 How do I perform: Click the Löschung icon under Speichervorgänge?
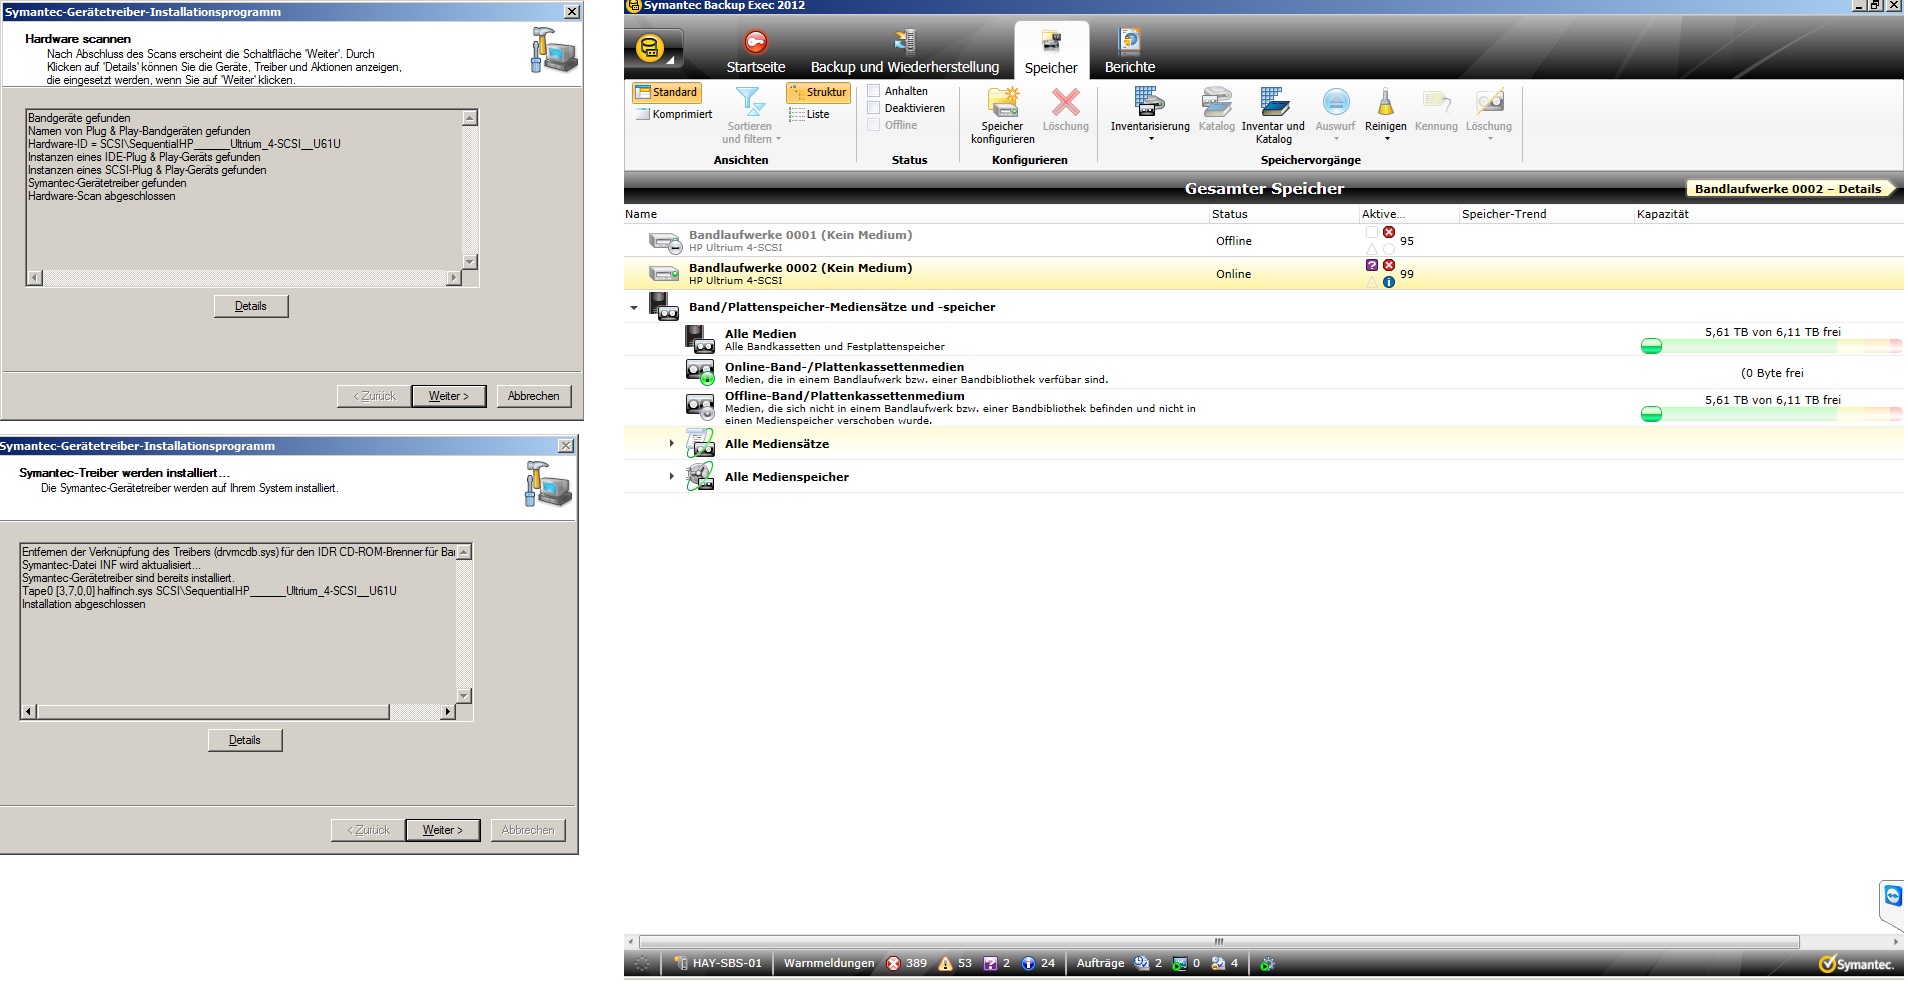click(x=1489, y=102)
